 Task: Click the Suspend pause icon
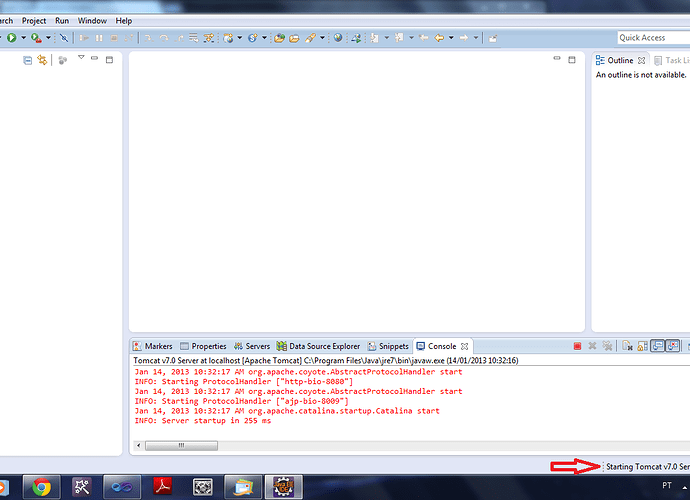tap(99, 38)
